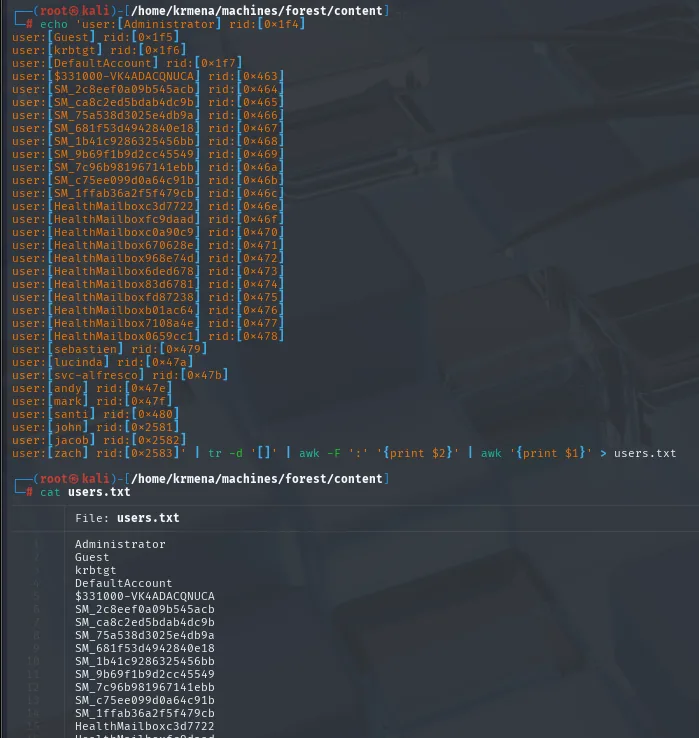Screen dimensions: 699x738
Task: Select HealthMailboxc3d7722 in users.txt output
Action: click(145, 726)
